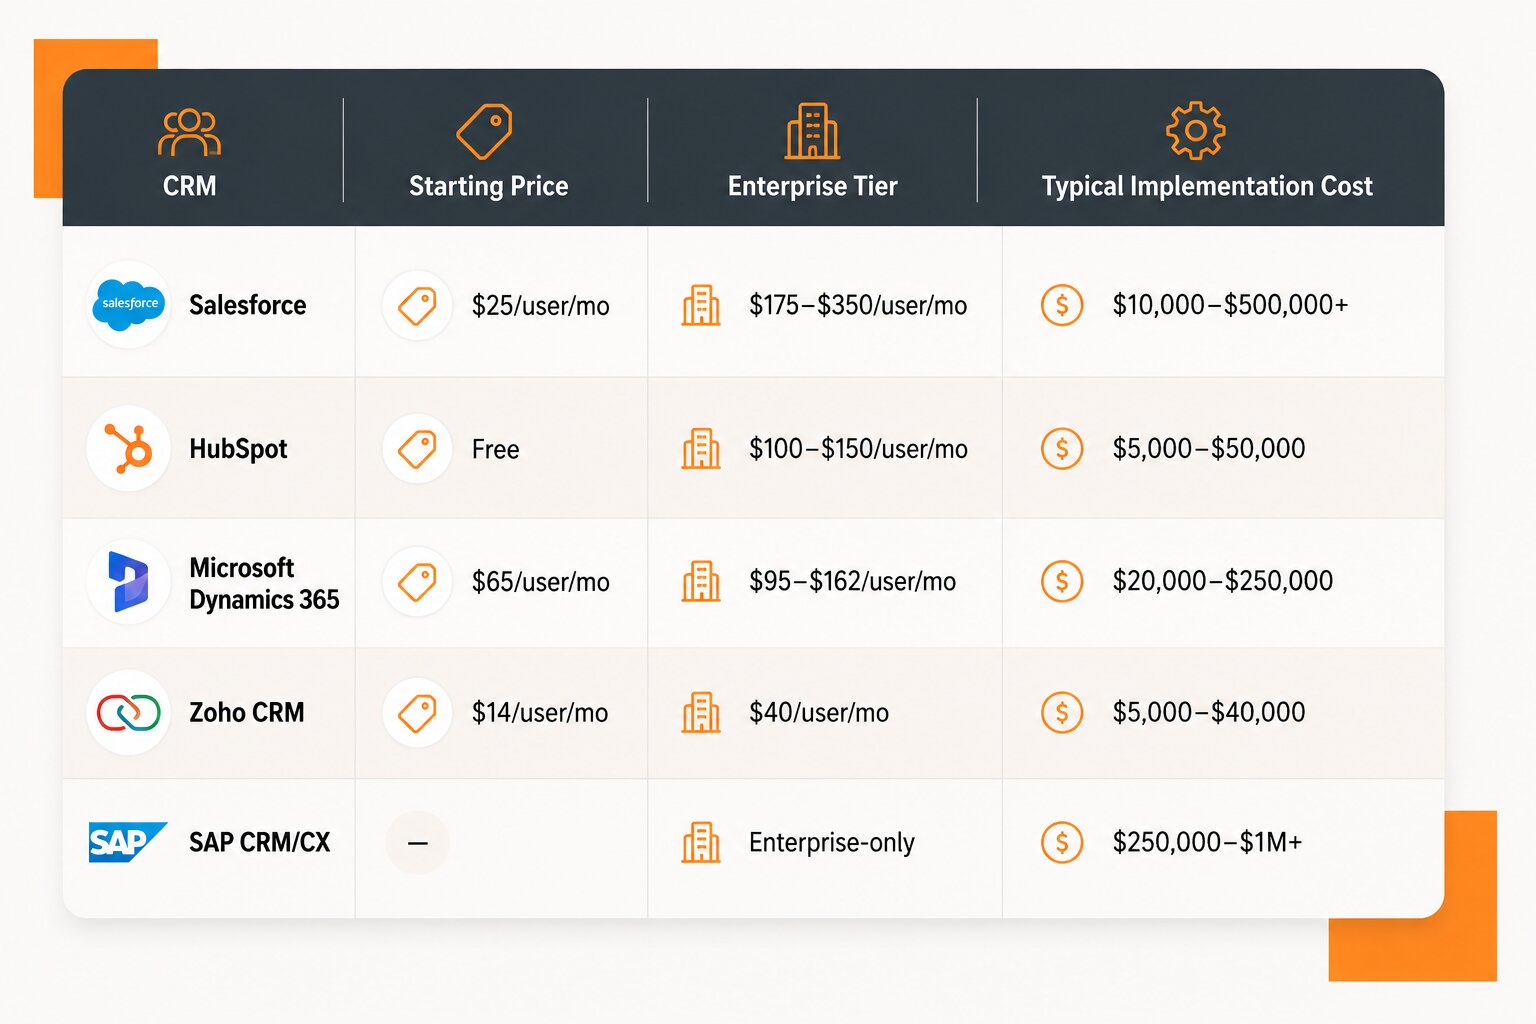Click the dollar coin icon in Salesforce row
This screenshot has height=1024, width=1536.
(x=1062, y=305)
